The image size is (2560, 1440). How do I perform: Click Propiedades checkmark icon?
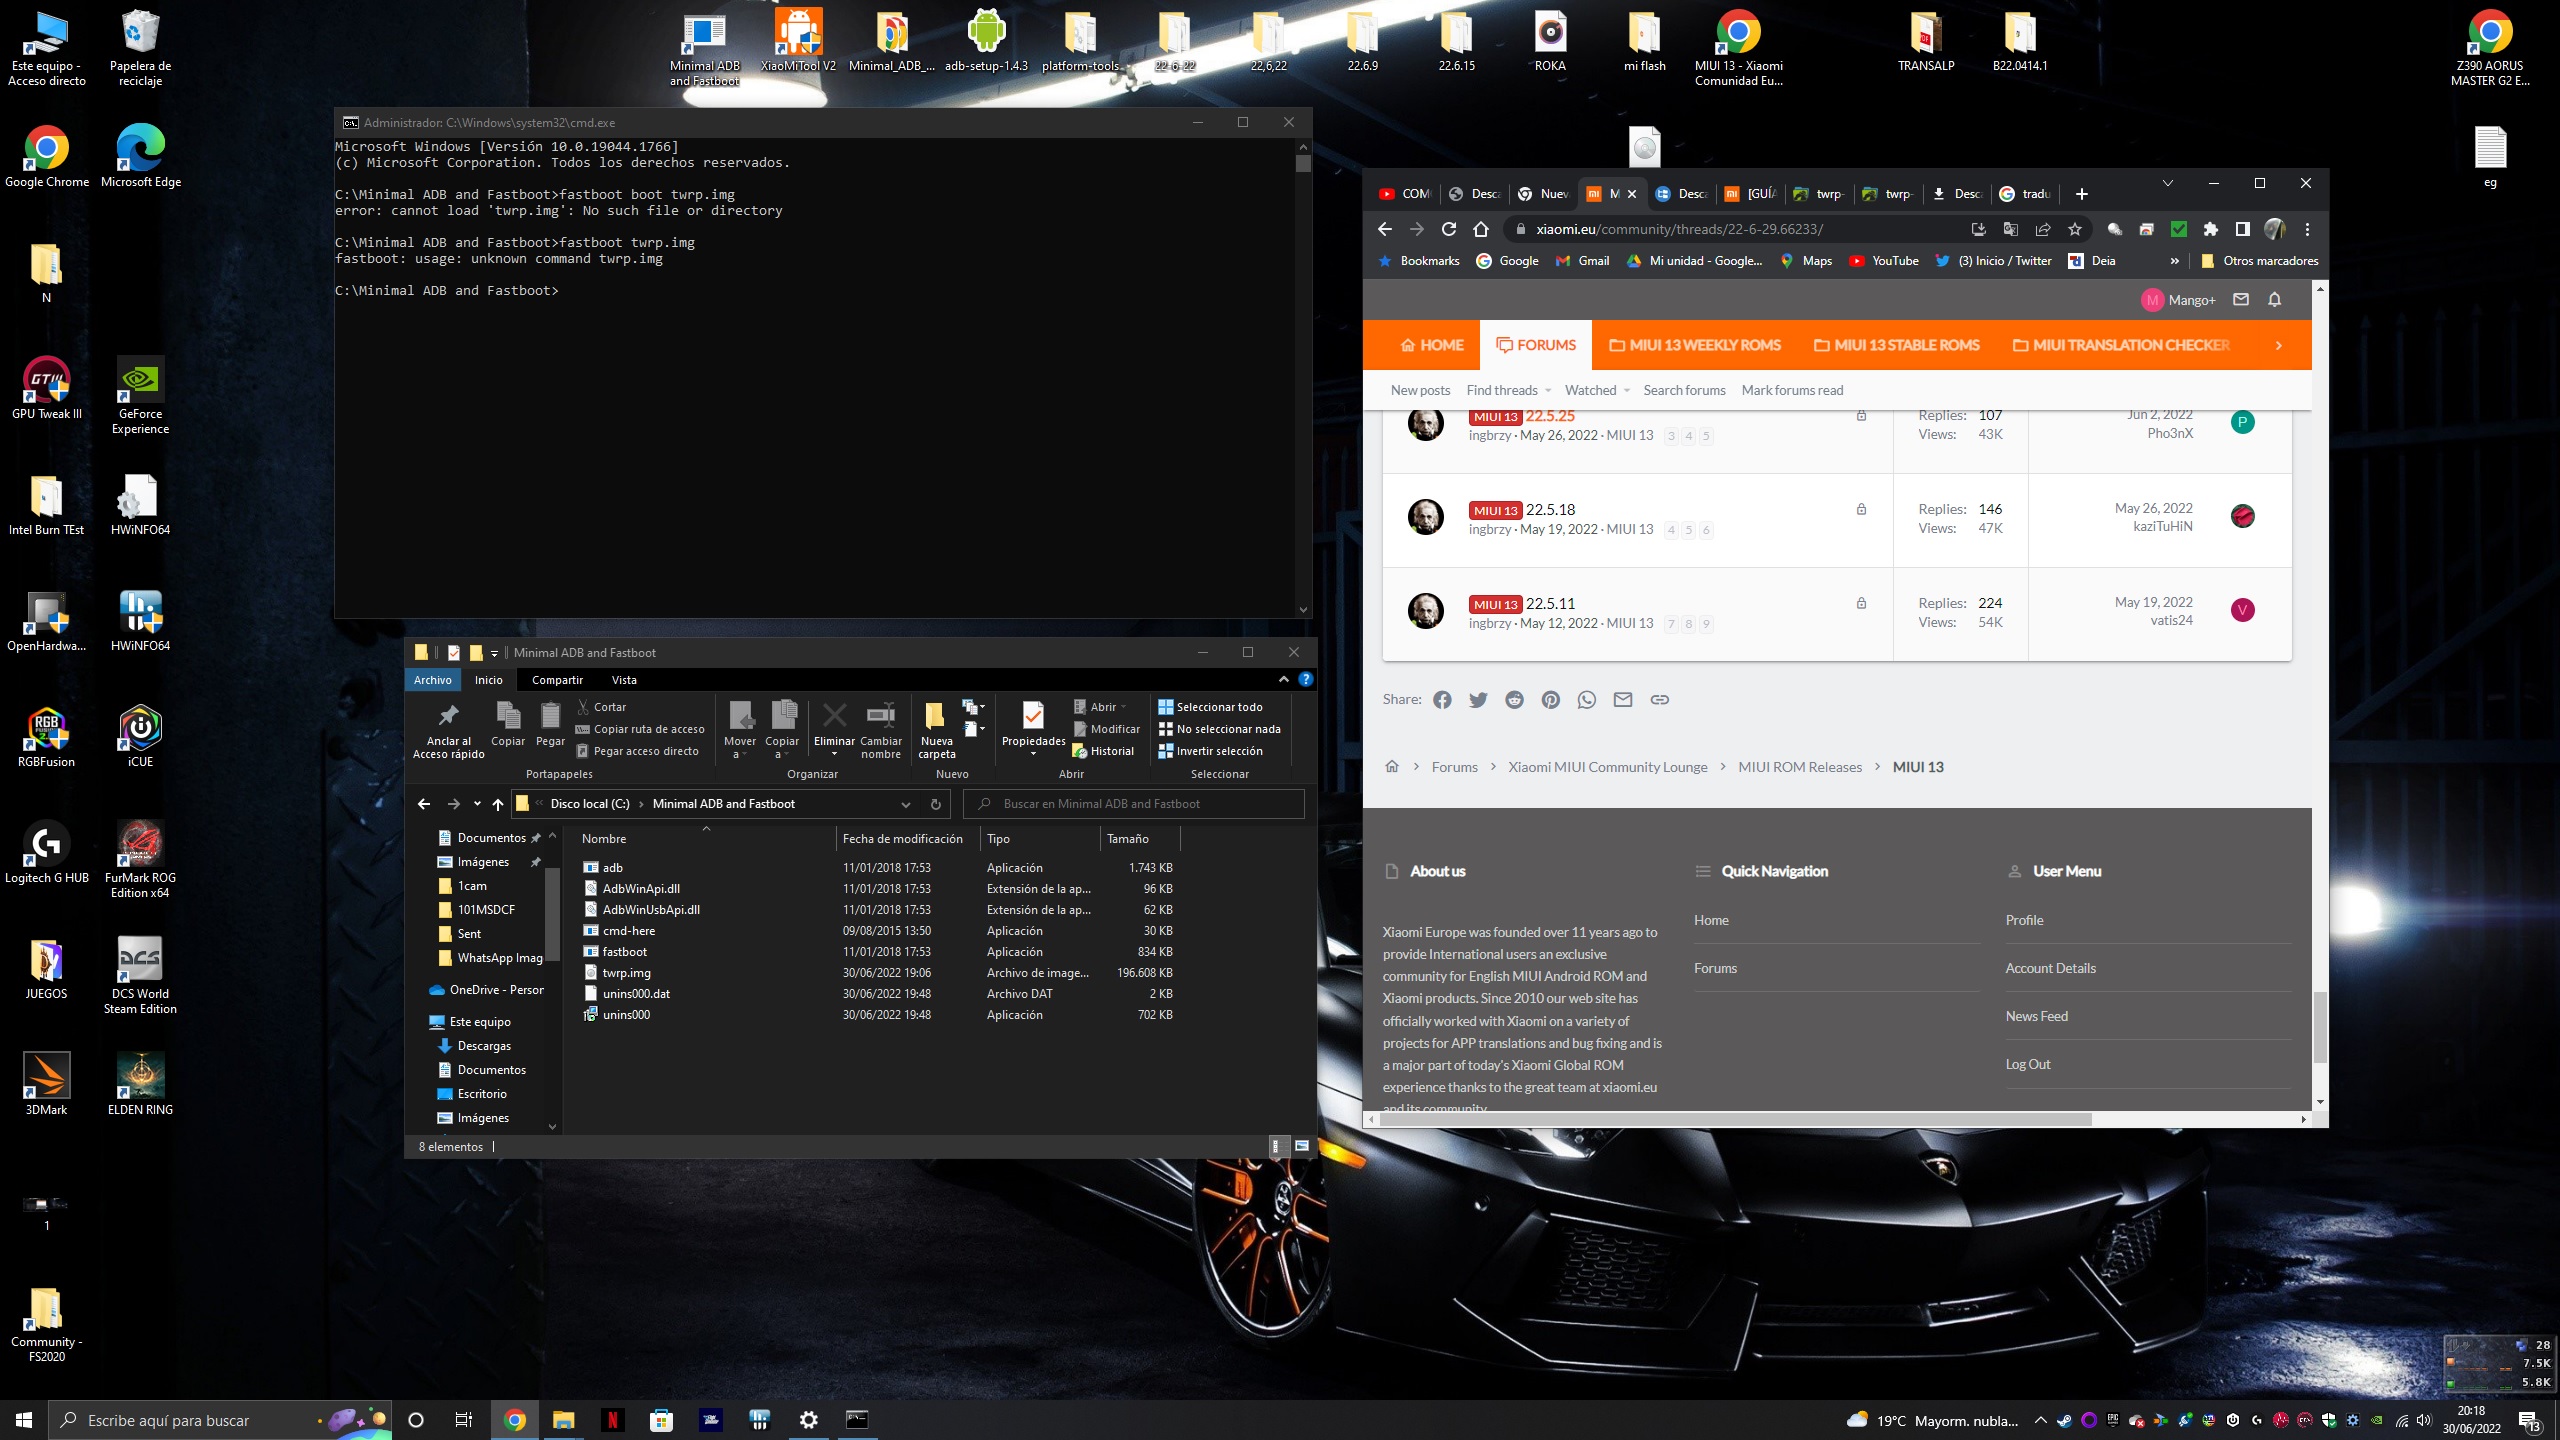point(1033,715)
